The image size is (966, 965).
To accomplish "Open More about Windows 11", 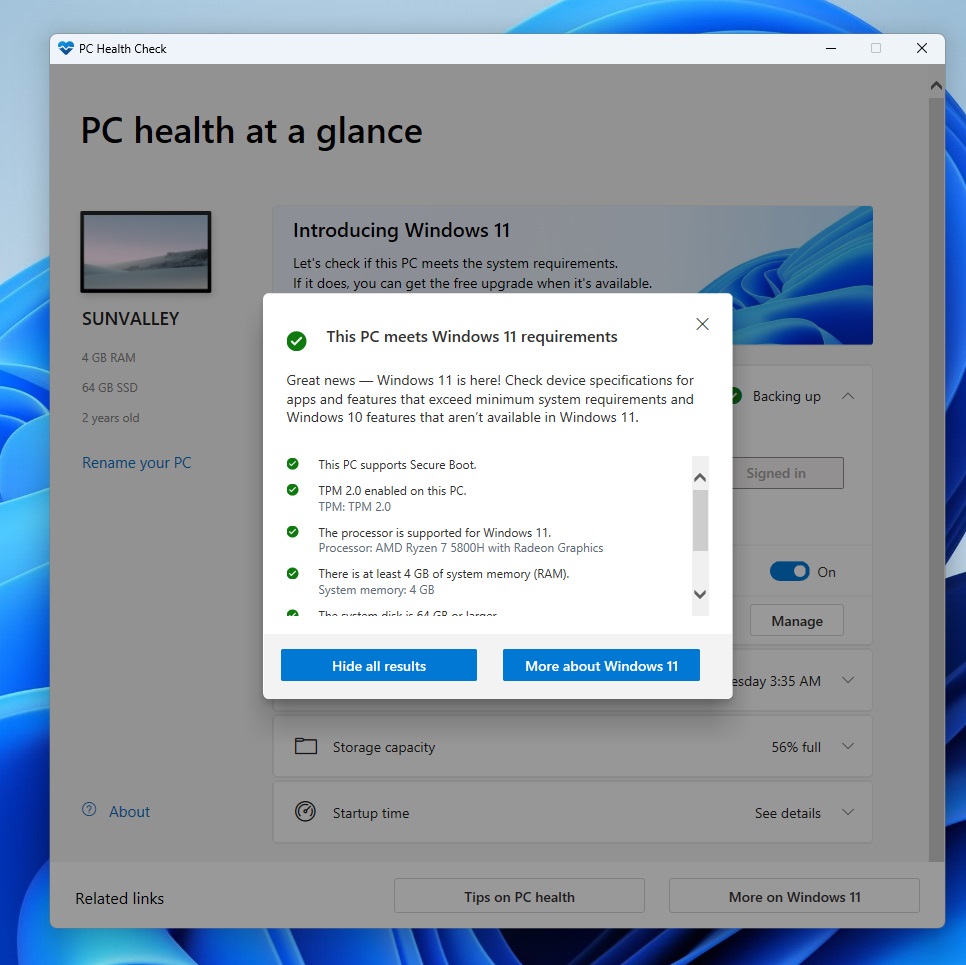I will tap(601, 665).
